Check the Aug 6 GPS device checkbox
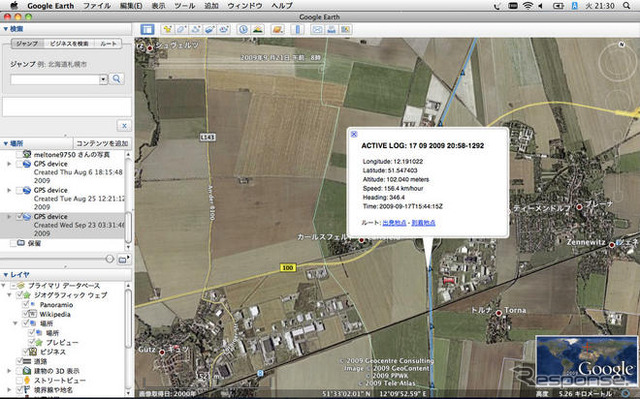This screenshot has height=399, width=640. pos(19,164)
